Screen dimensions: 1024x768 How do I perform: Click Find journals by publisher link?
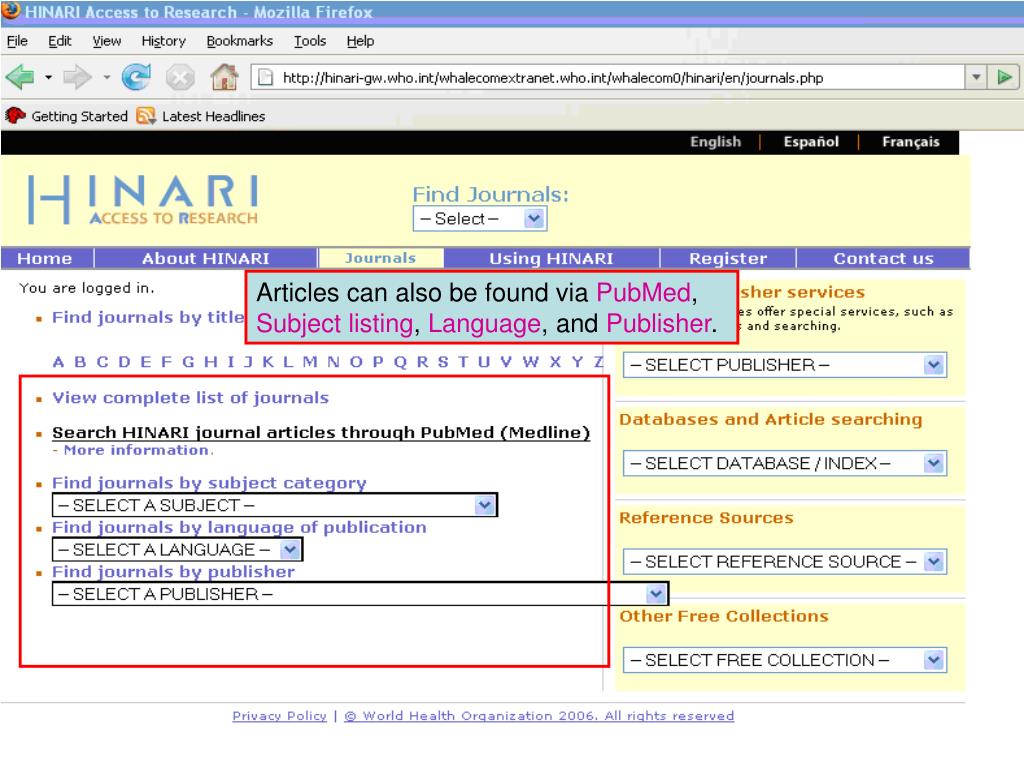click(174, 571)
